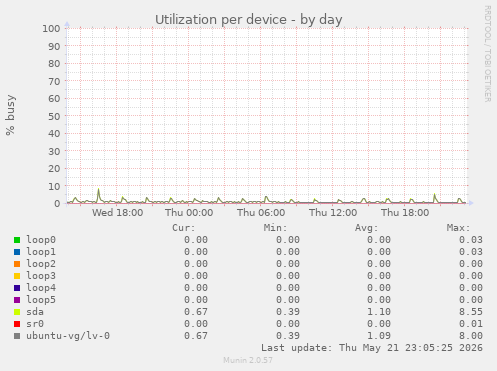
Task: Click the 10 value on y-axis
Action: click(54, 186)
